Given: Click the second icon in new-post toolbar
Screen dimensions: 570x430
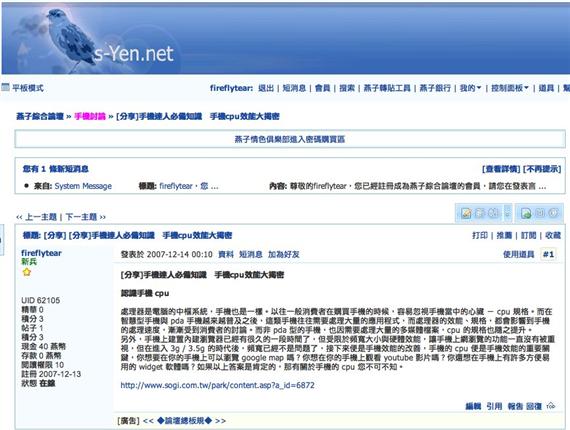Looking at the screenshot, I should pos(480,213).
